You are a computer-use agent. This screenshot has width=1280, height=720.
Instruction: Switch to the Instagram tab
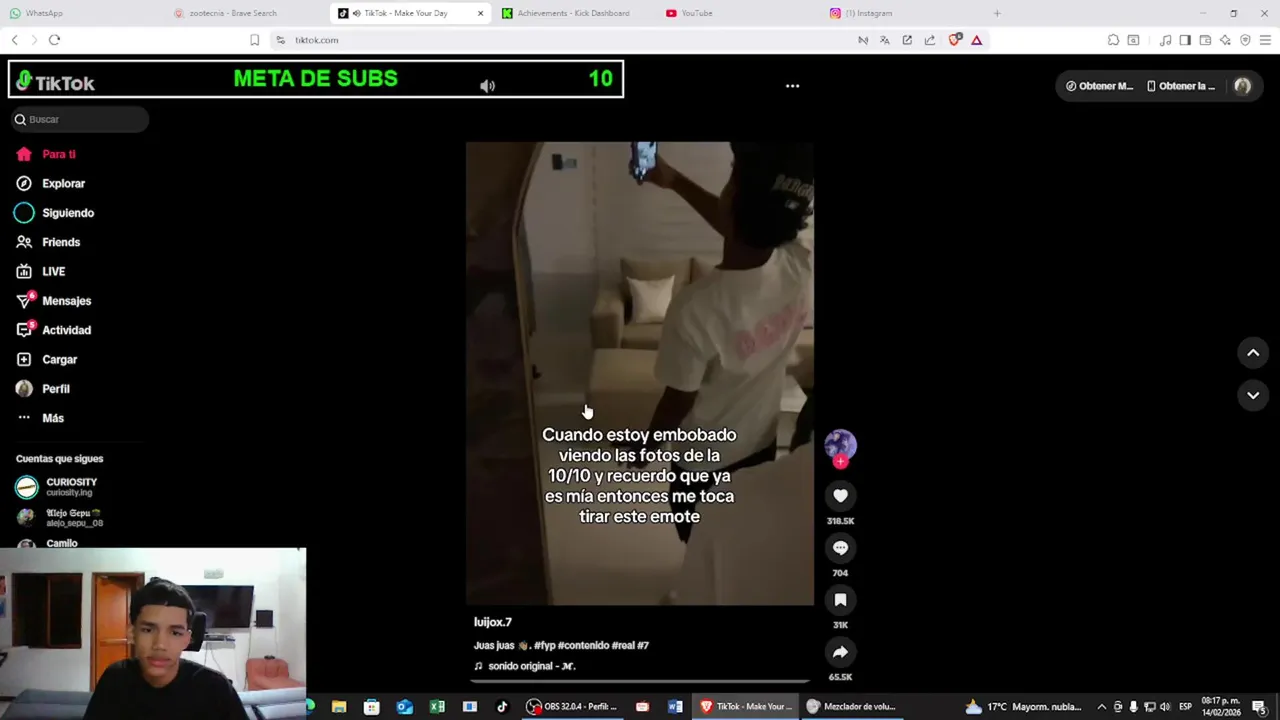(x=902, y=13)
